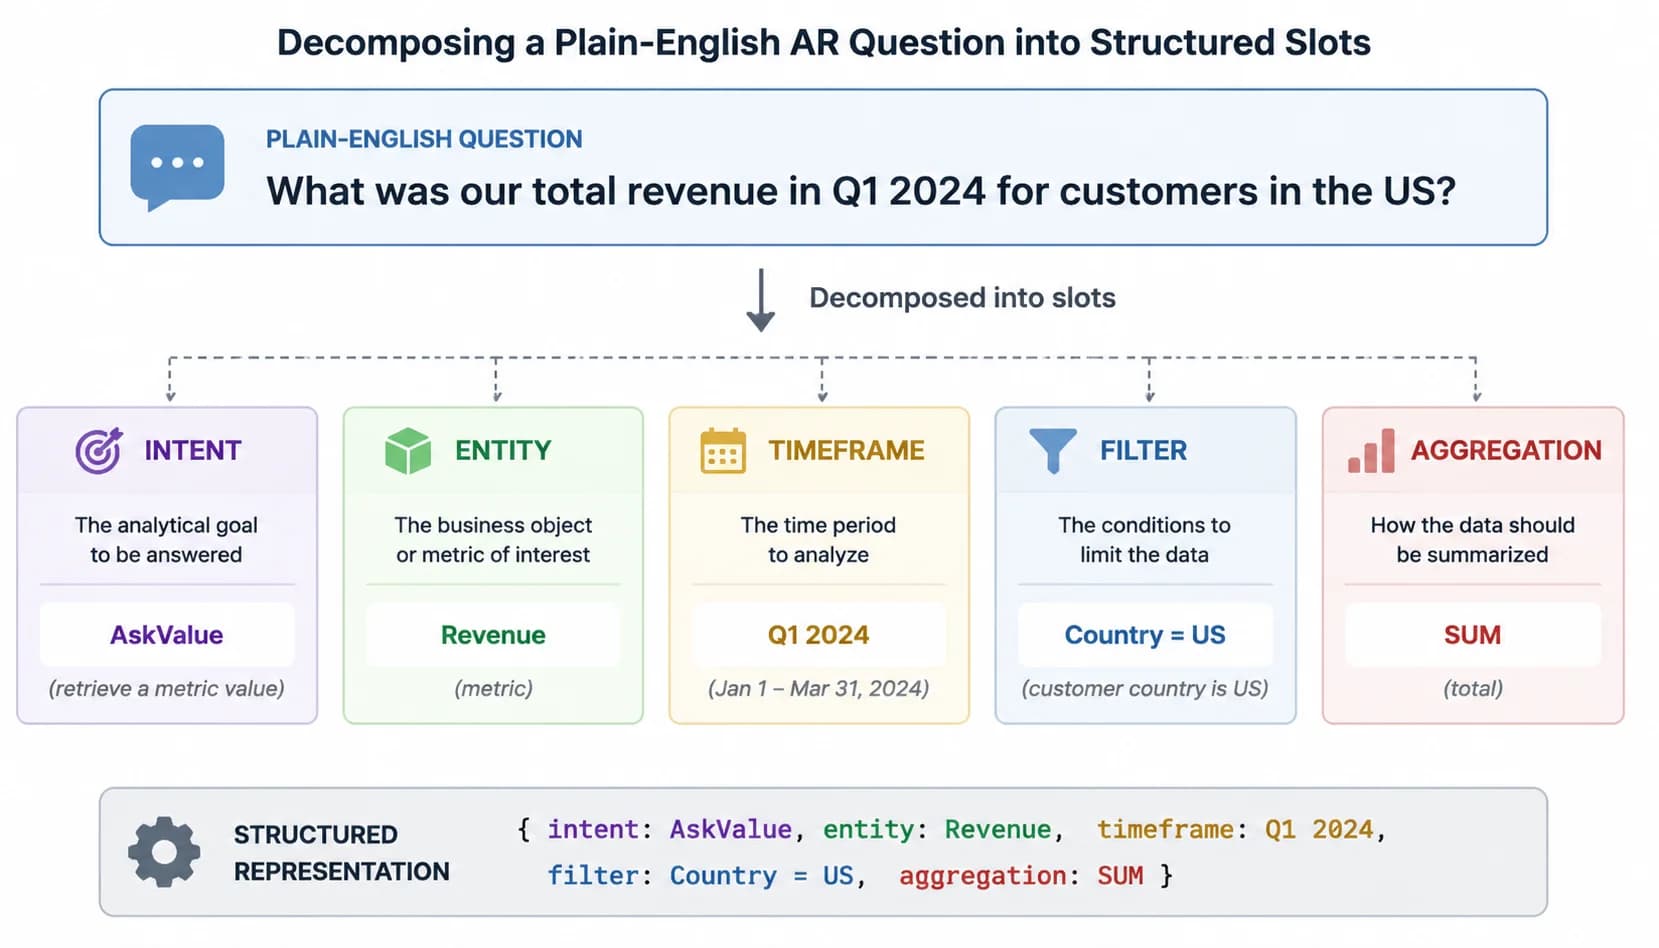Click the red bar chart icon beside AGGREGATION
Image resolution: width=1659 pixels, height=948 pixels.
coord(1371,451)
